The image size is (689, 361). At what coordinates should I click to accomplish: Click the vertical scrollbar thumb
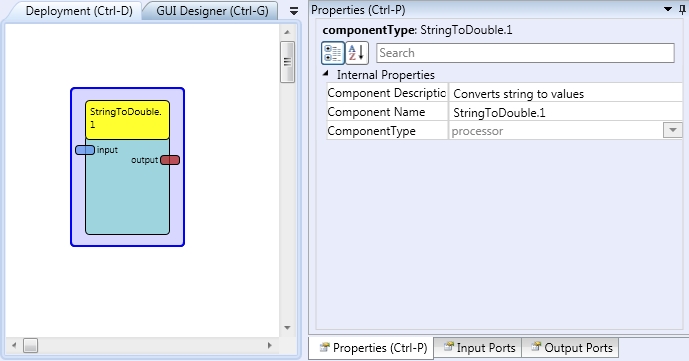(287, 62)
